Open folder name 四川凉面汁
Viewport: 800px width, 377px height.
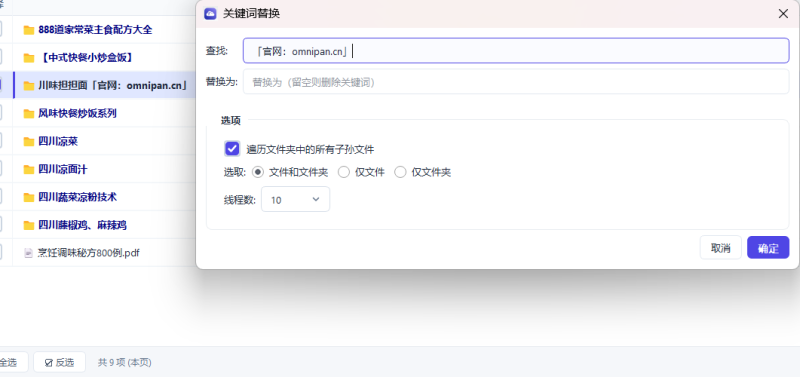(x=63, y=169)
